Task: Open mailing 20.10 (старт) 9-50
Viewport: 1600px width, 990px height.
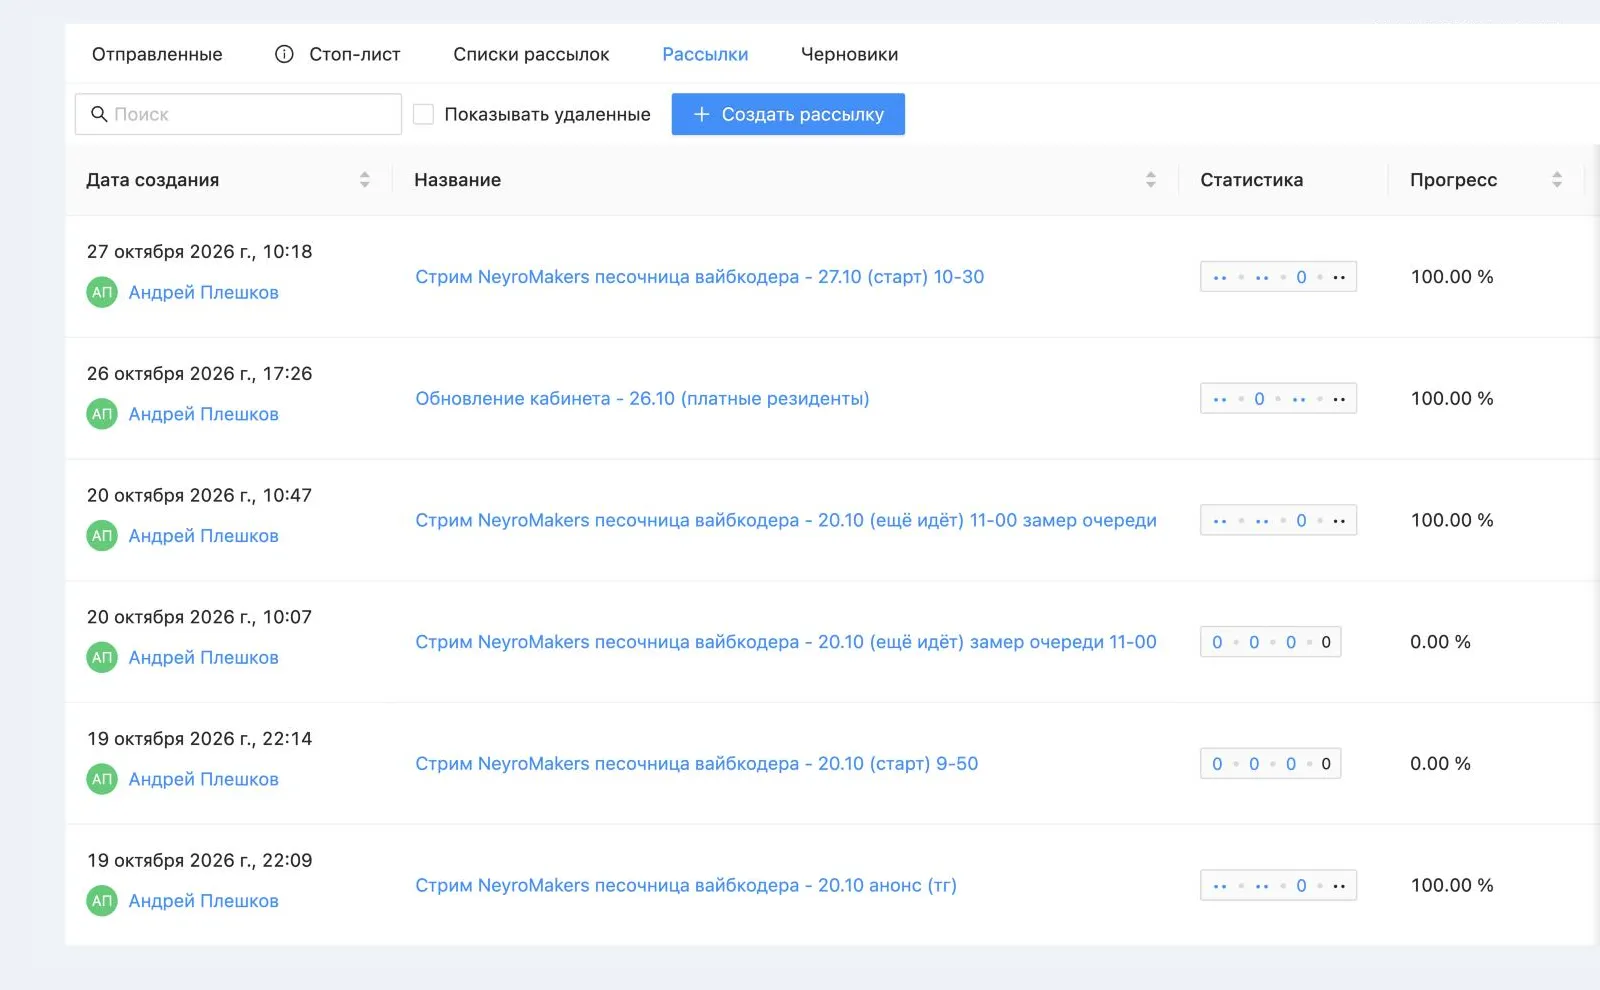Action: pos(697,764)
